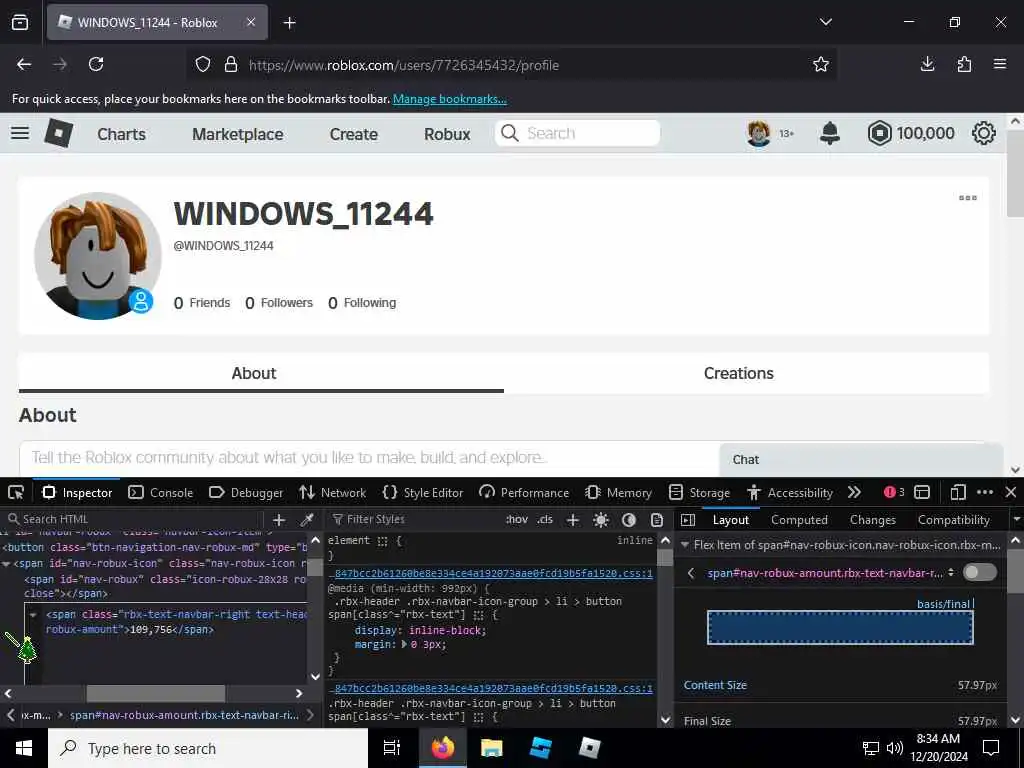The width and height of the screenshot is (1024, 768).
Task: Open the Performance tab
Action: pyautogui.click(x=524, y=492)
